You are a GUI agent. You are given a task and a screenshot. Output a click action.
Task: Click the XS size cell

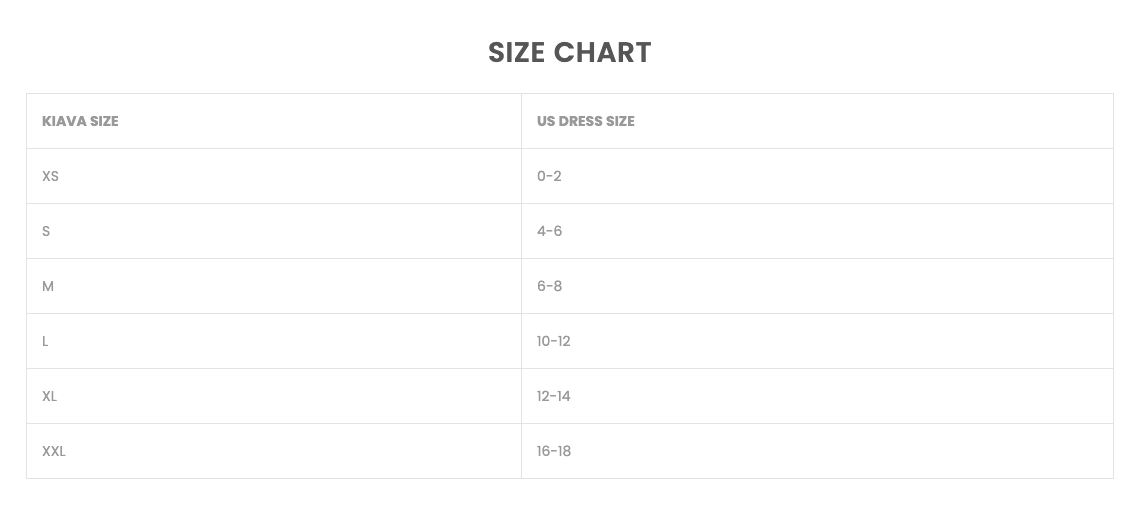coord(50,176)
